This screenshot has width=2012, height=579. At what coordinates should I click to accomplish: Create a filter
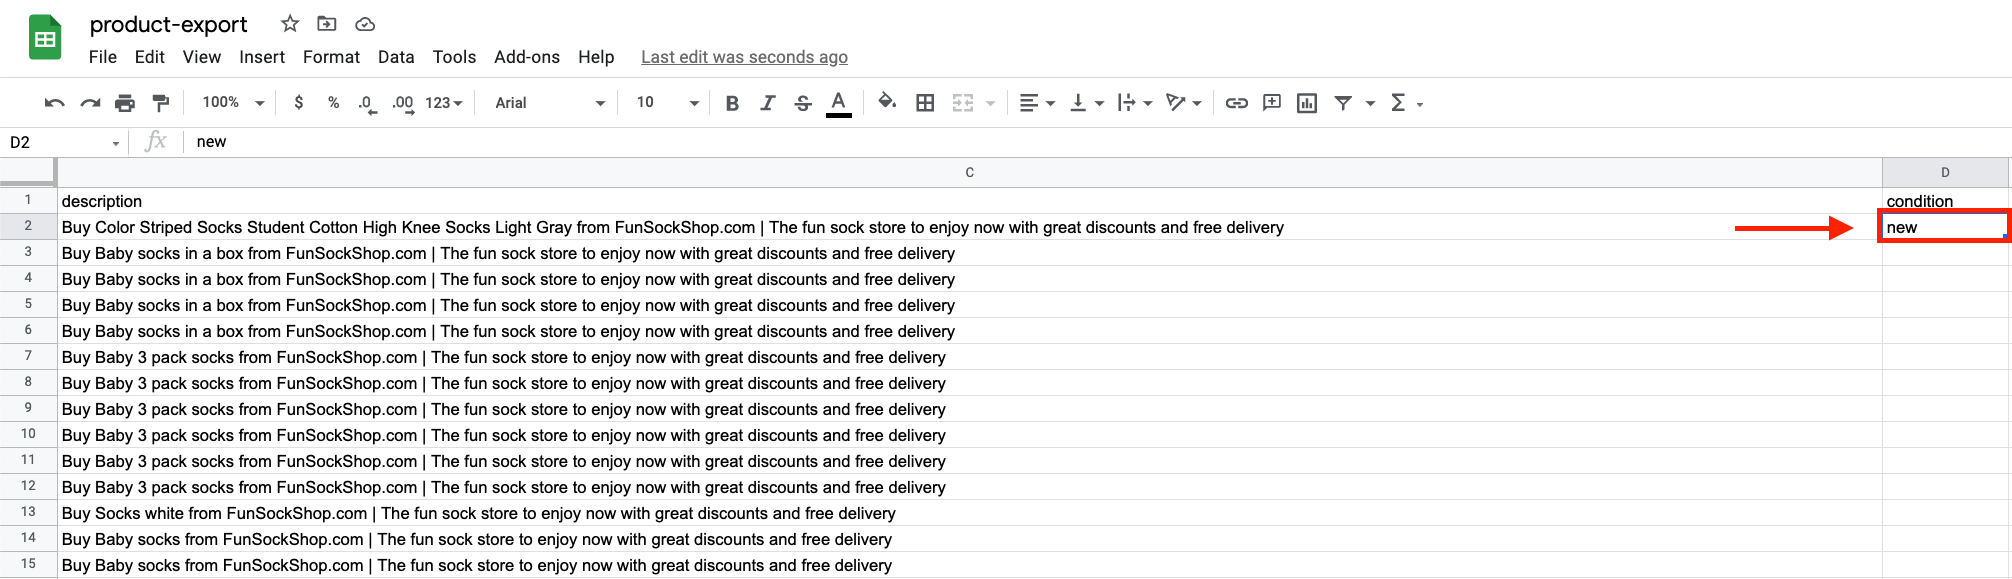point(1343,103)
